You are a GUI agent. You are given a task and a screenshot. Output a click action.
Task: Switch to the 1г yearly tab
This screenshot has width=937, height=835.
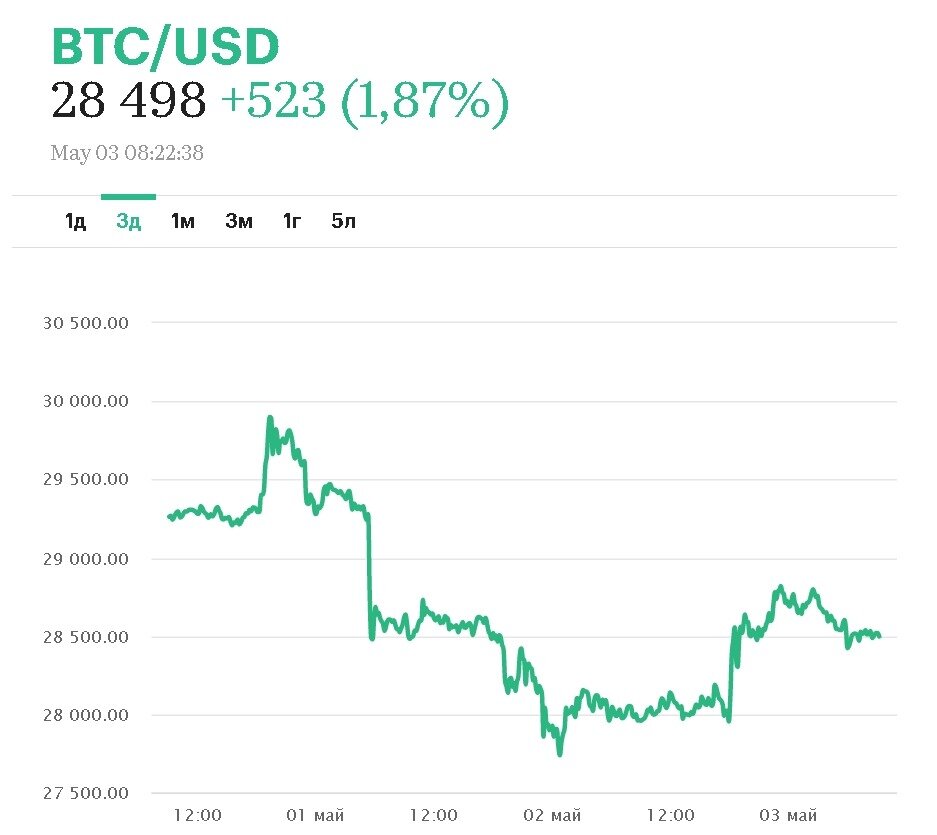coord(291,221)
